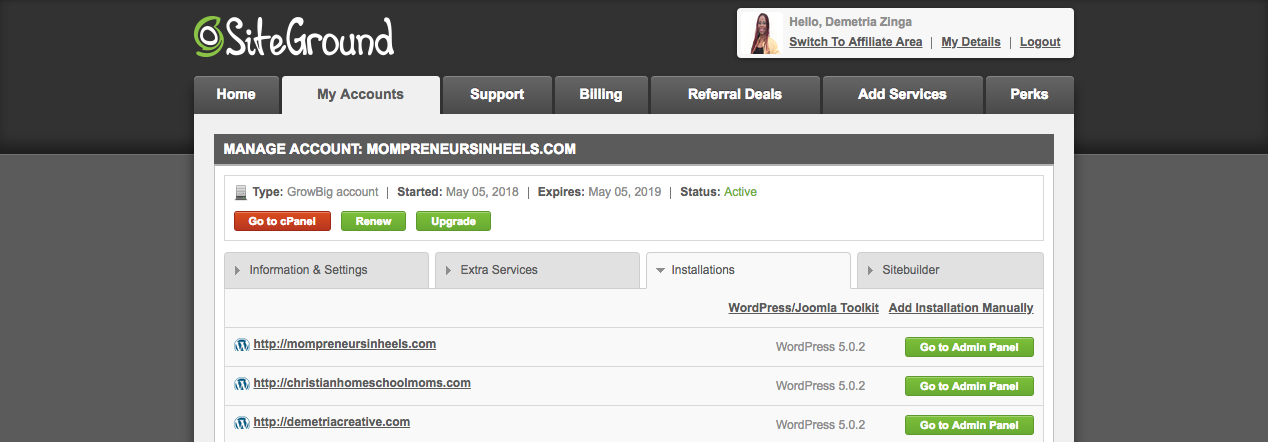Image resolution: width=1268 pixels, height=442 pixels.
Task: Open the mompreneursinheels.com link
Action: click(x=345, y=344)
